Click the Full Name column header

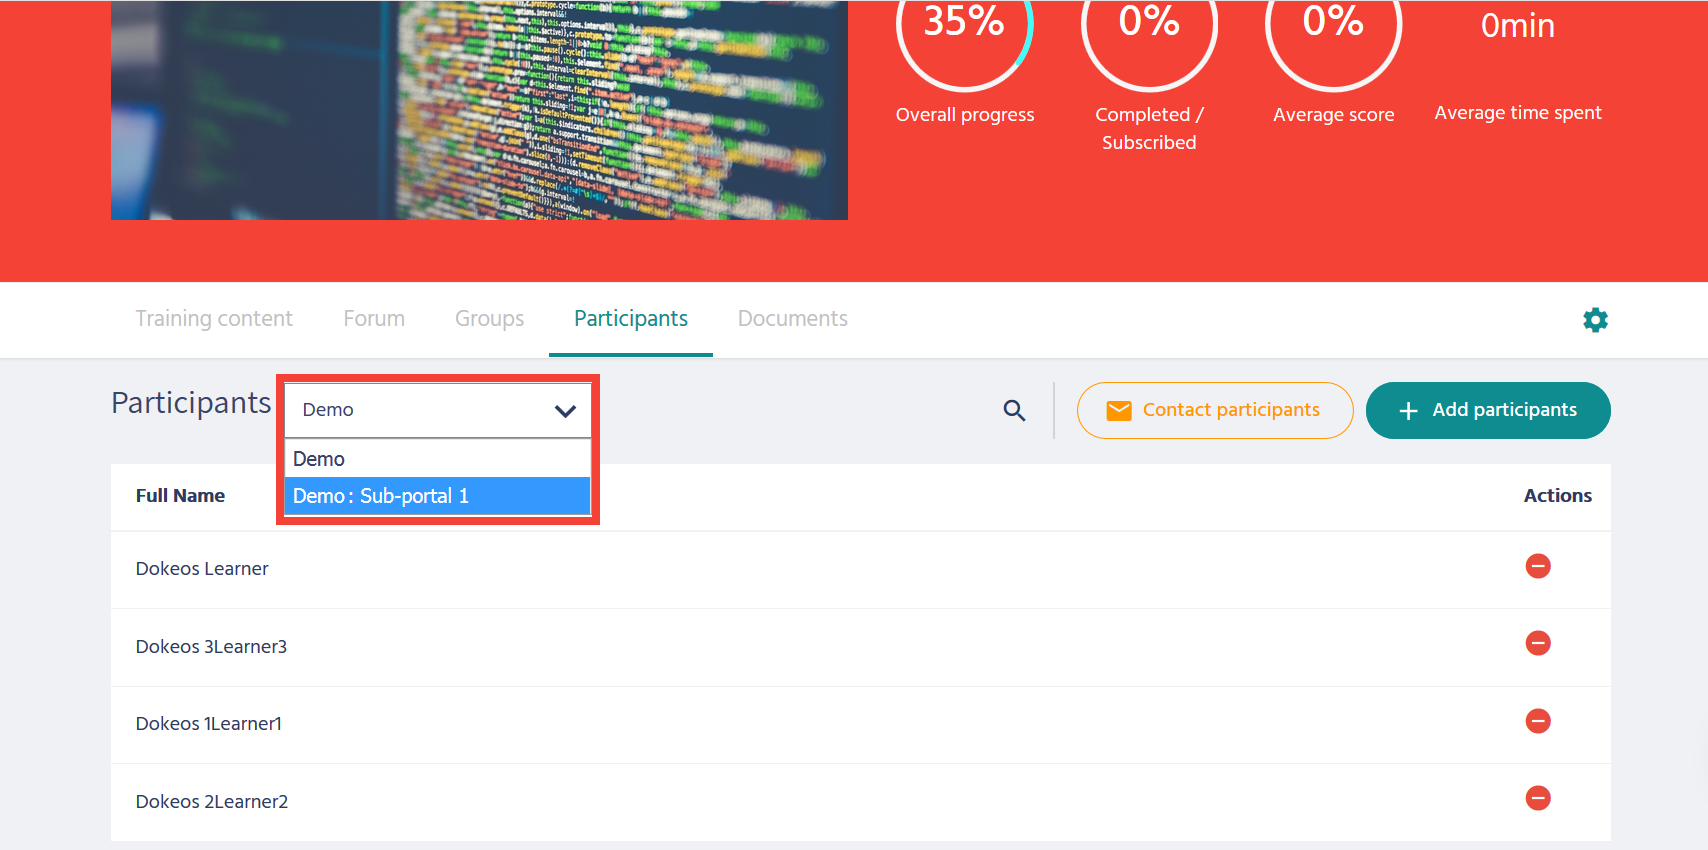pyautogui.click(x=180, y=496)
